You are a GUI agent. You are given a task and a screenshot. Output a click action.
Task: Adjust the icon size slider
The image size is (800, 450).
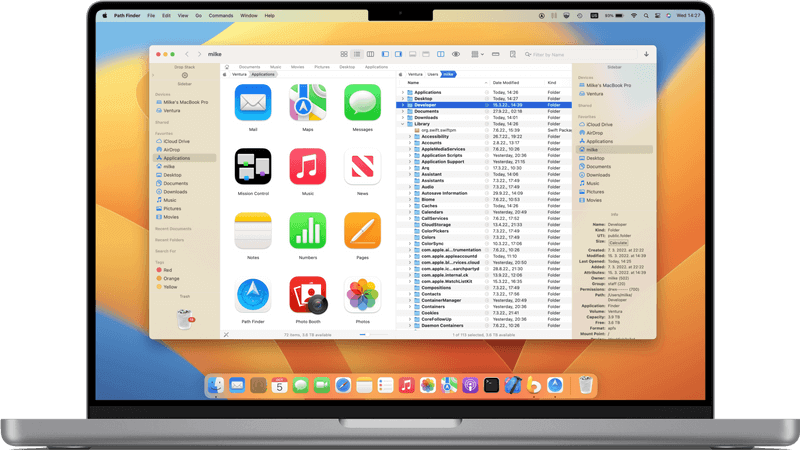373,335
